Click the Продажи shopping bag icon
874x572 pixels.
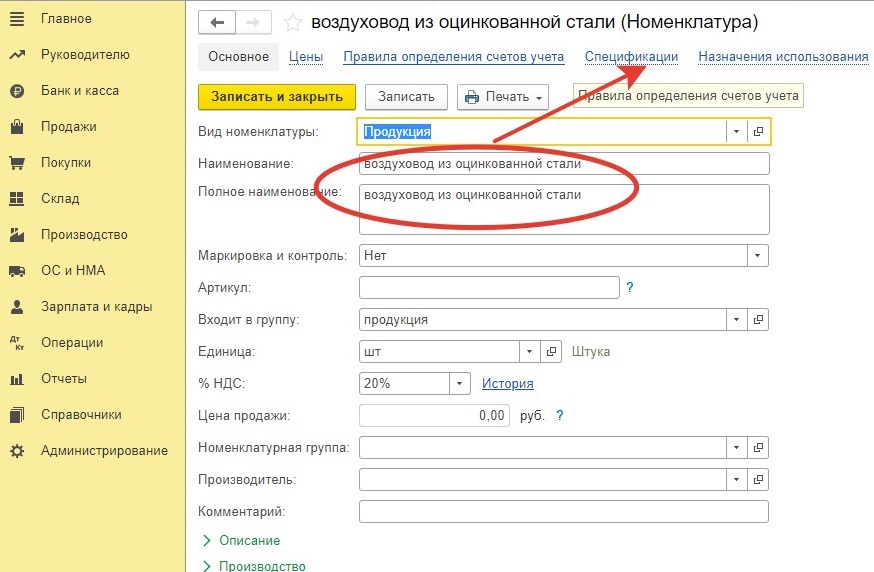coord(17,127)
